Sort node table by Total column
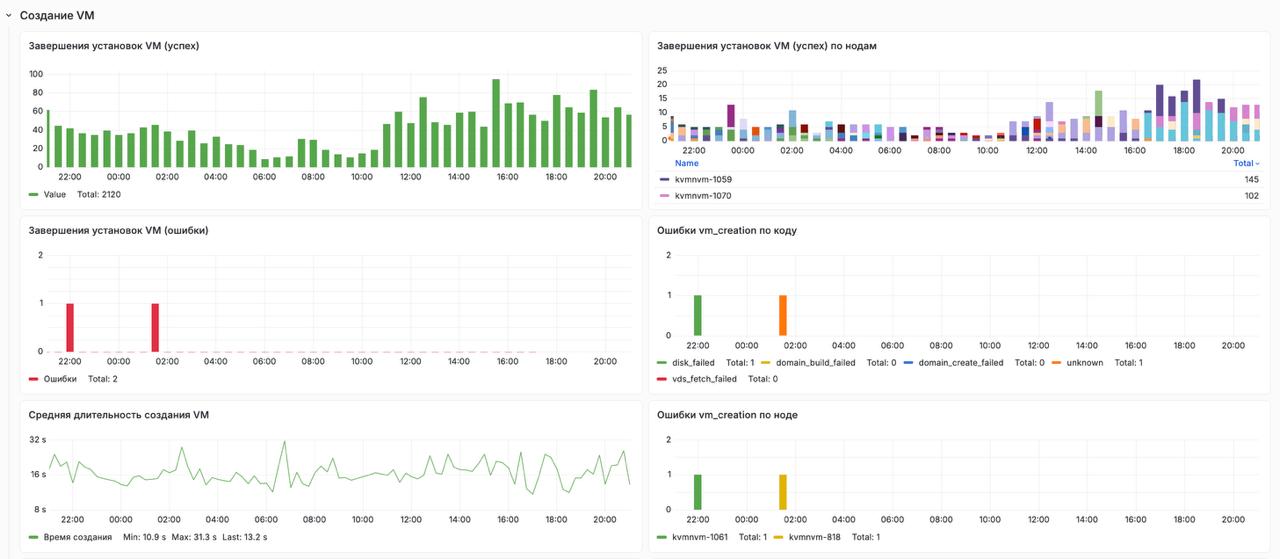Viewport: 1280px width, 559px height. pos(1246,163)
